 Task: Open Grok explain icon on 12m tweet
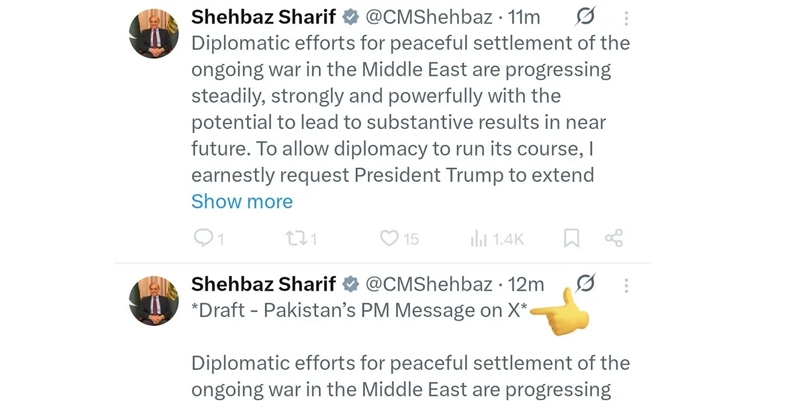586,284
